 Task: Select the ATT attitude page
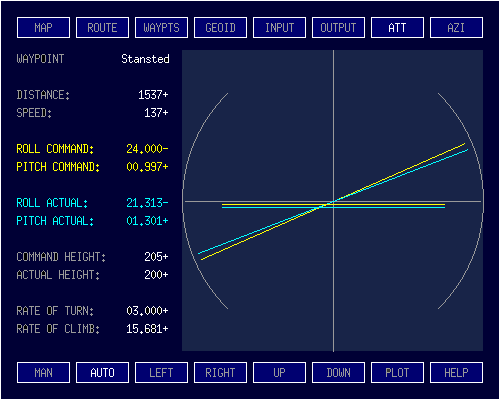(x=397, y=28)
